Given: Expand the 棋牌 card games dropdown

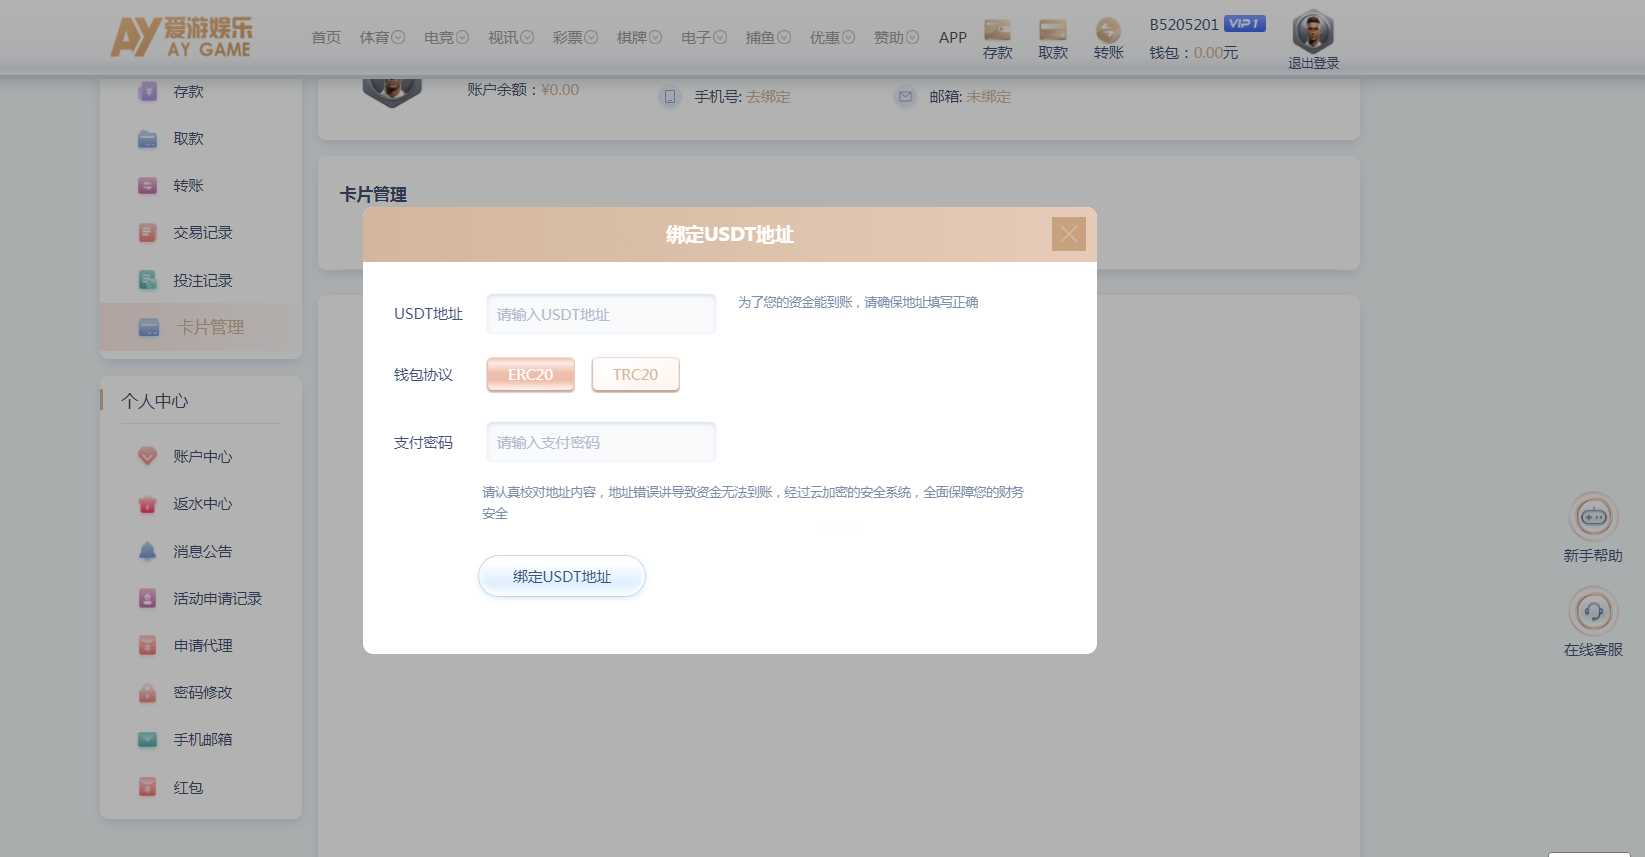Looking at the screenshot, I should [639, 38].
